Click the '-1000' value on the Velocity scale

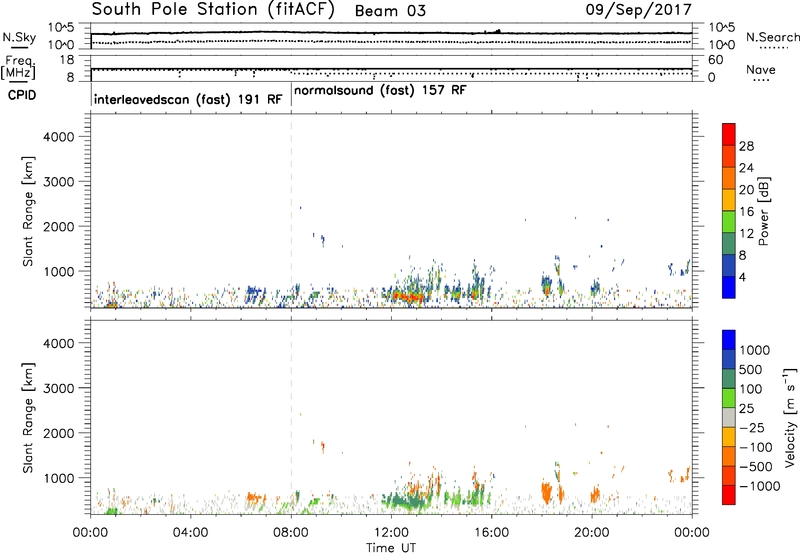760,486
